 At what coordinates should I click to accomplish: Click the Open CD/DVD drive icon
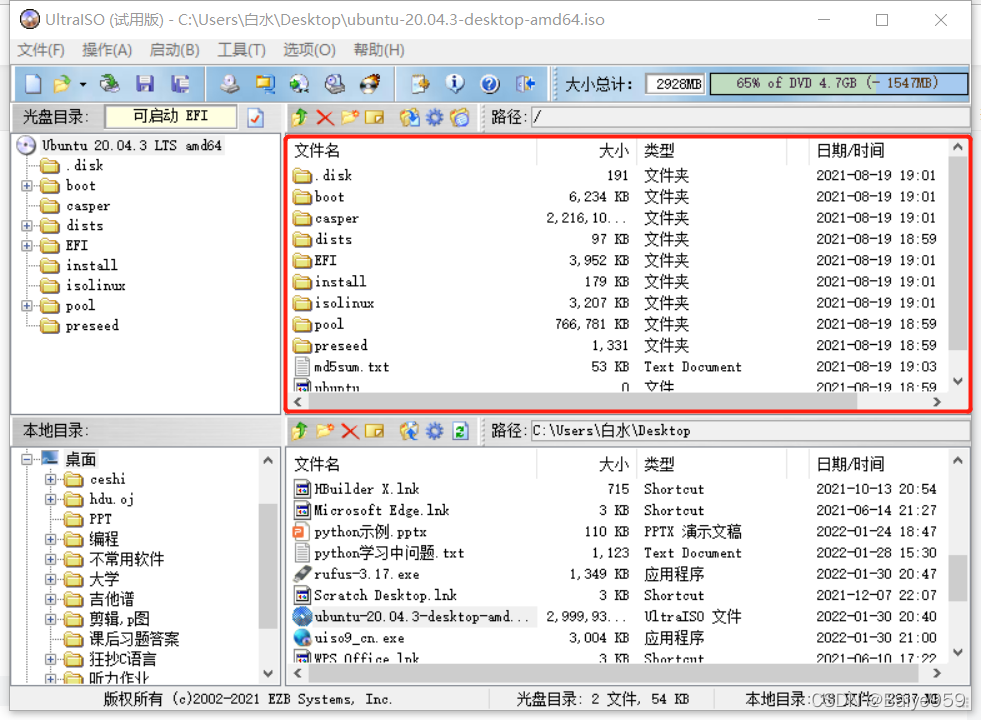pyautogui.click(x=110, y=83)
